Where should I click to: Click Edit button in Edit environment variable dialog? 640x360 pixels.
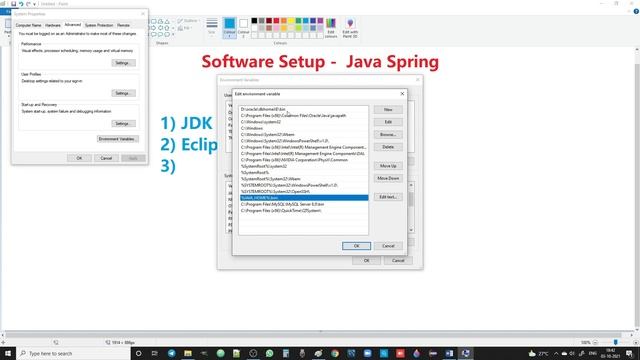click(x=388, y=122)
